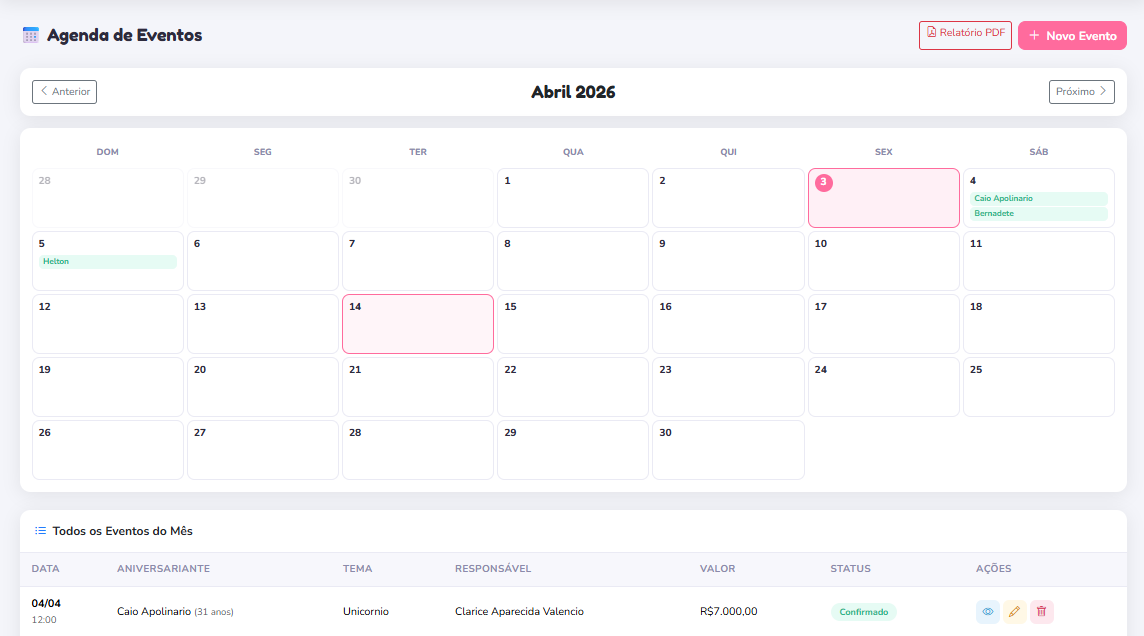The width and height of the screenshot is (1144, 636).
Task: Click the Confirmado status badge
Action: [863, 612]
